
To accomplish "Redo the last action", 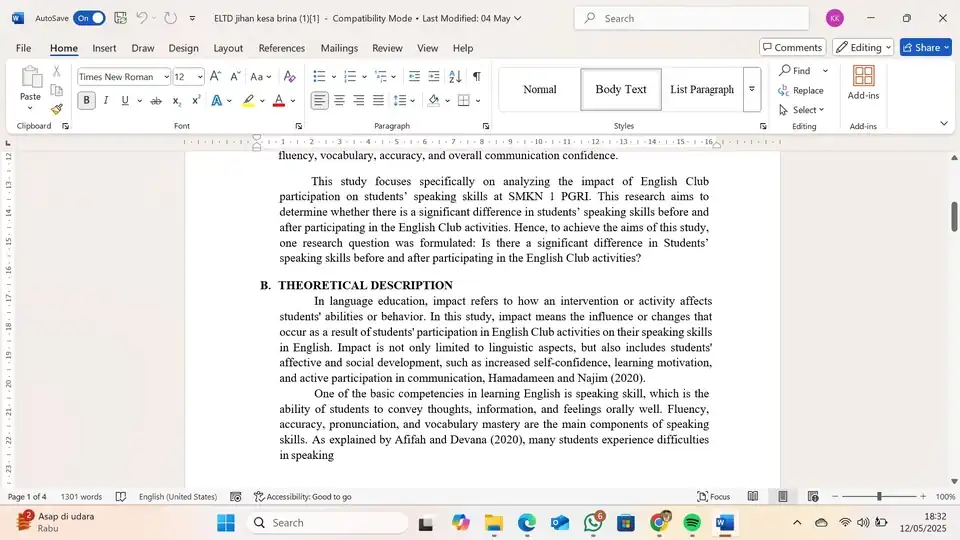I will click(x=170, y=18).
